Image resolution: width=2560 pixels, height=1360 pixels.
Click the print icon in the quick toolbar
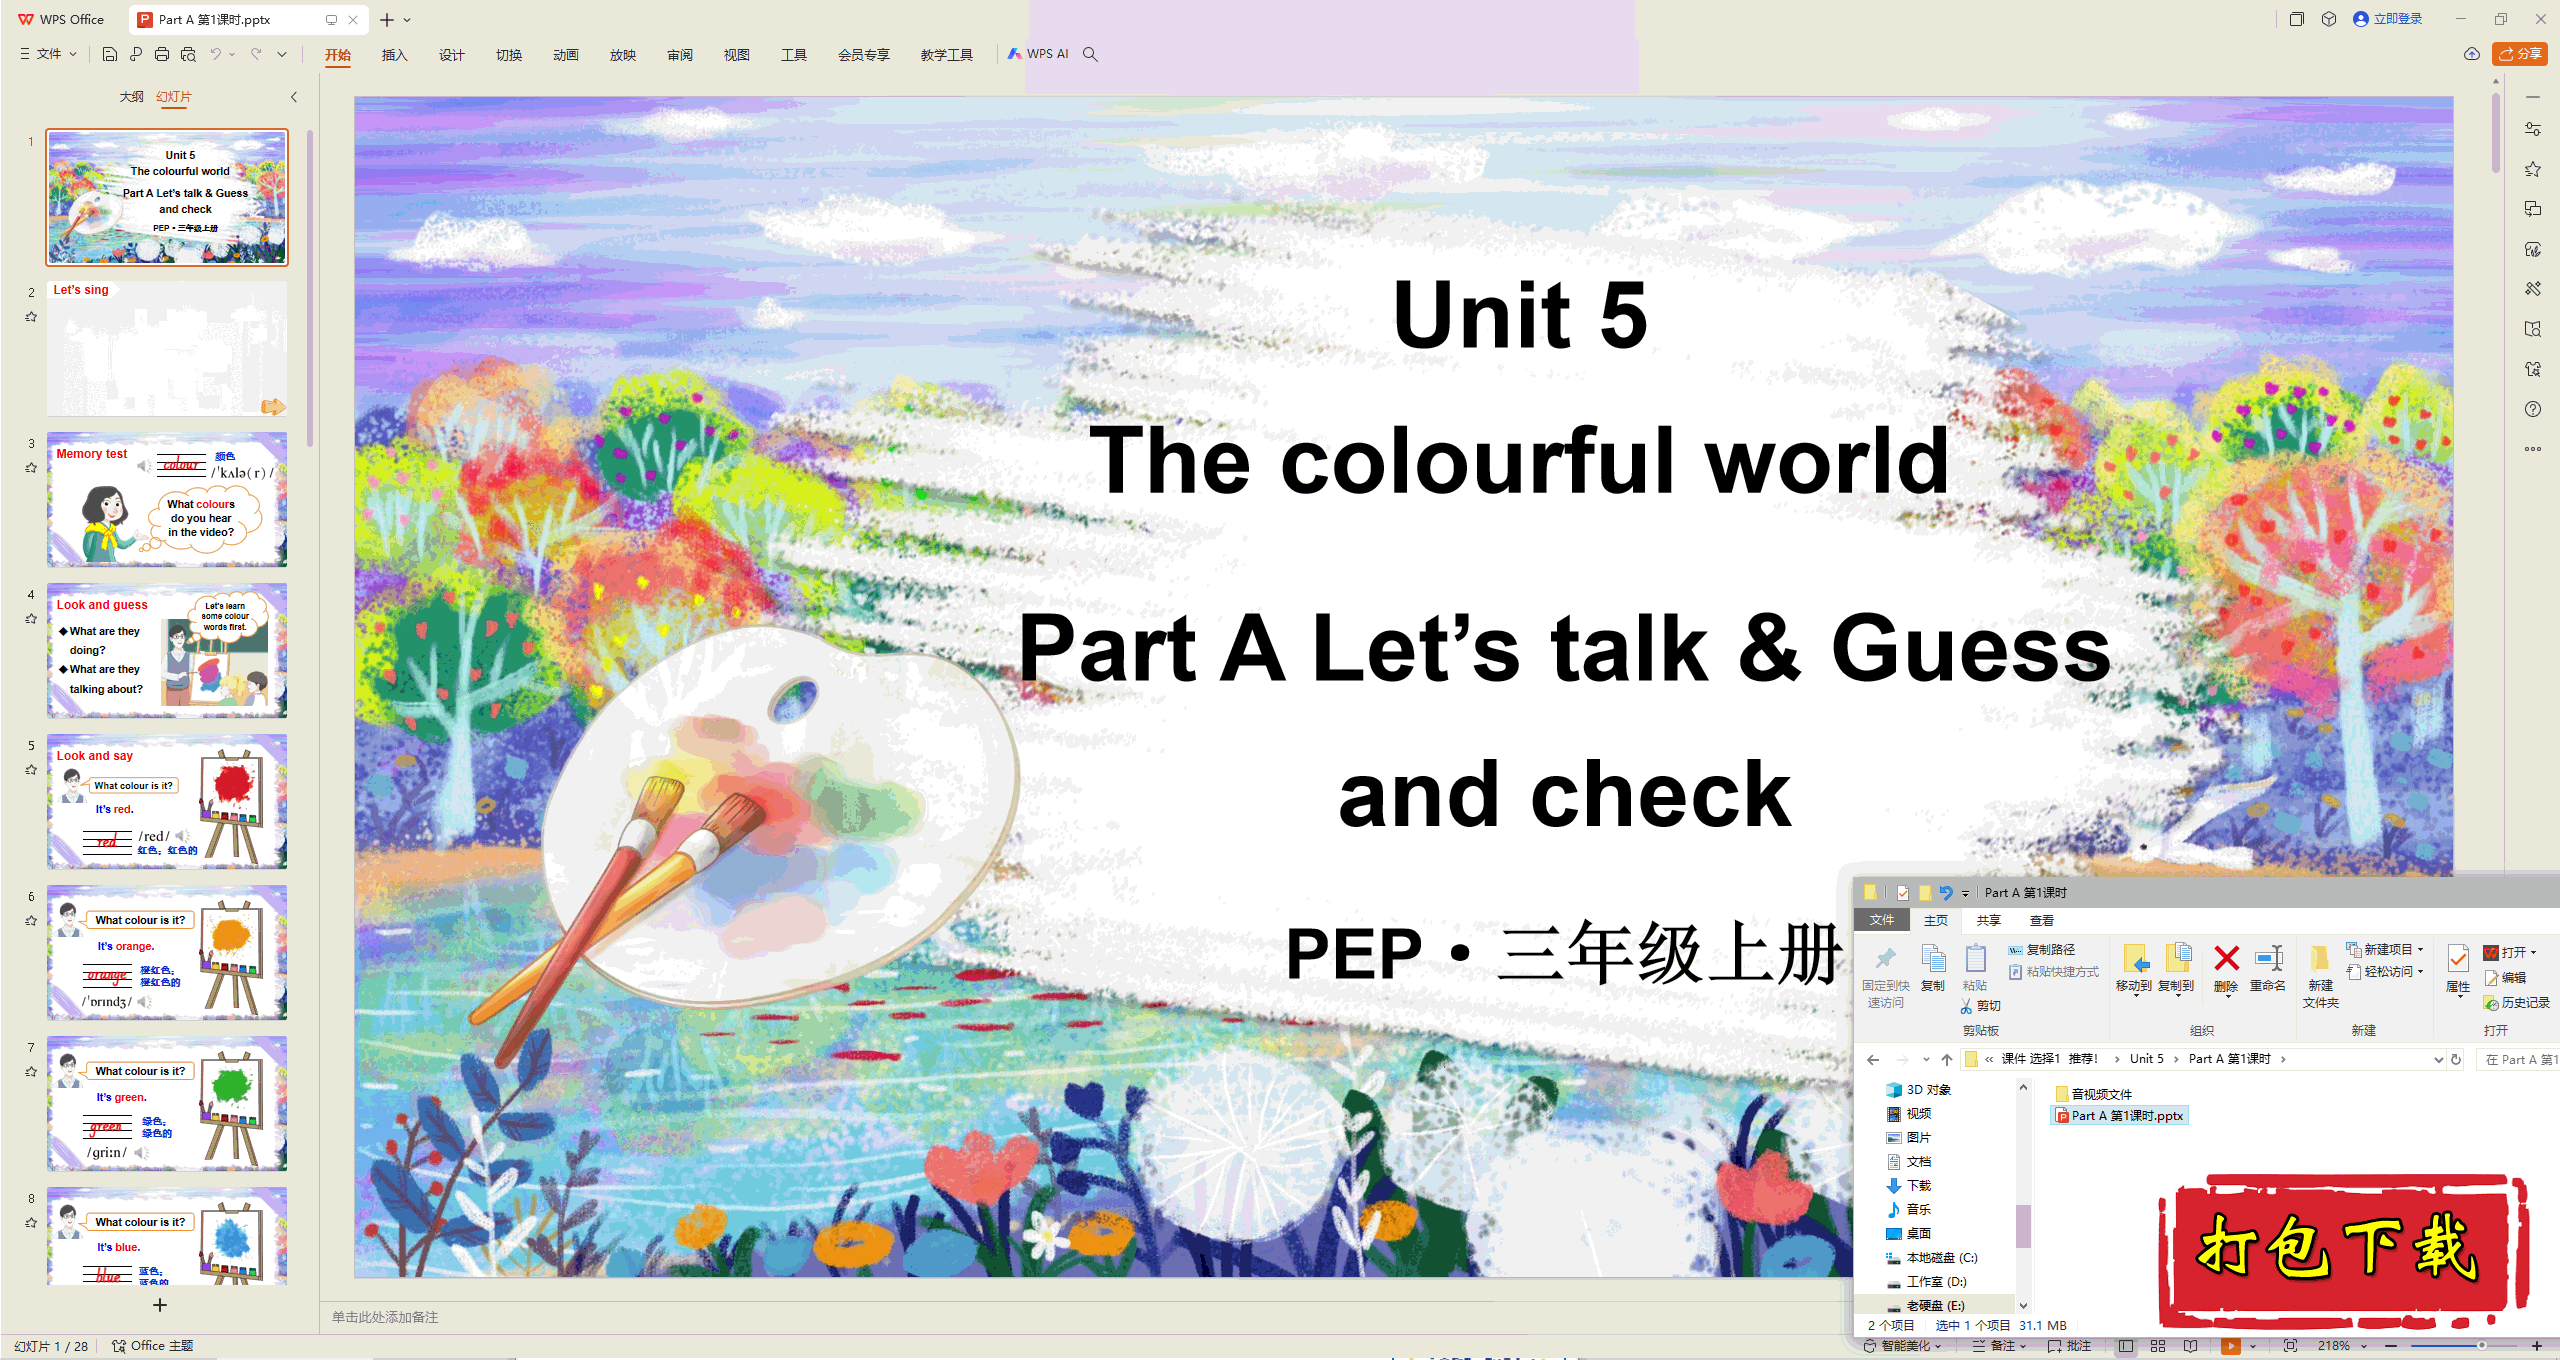click(162, 54)
